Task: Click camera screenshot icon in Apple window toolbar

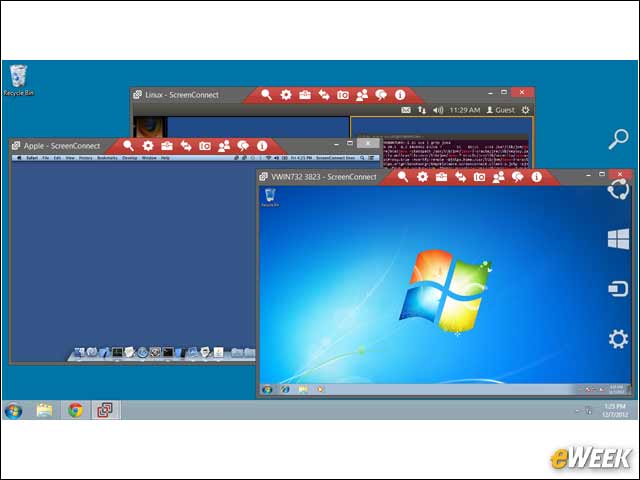Action: coord(205,146)
